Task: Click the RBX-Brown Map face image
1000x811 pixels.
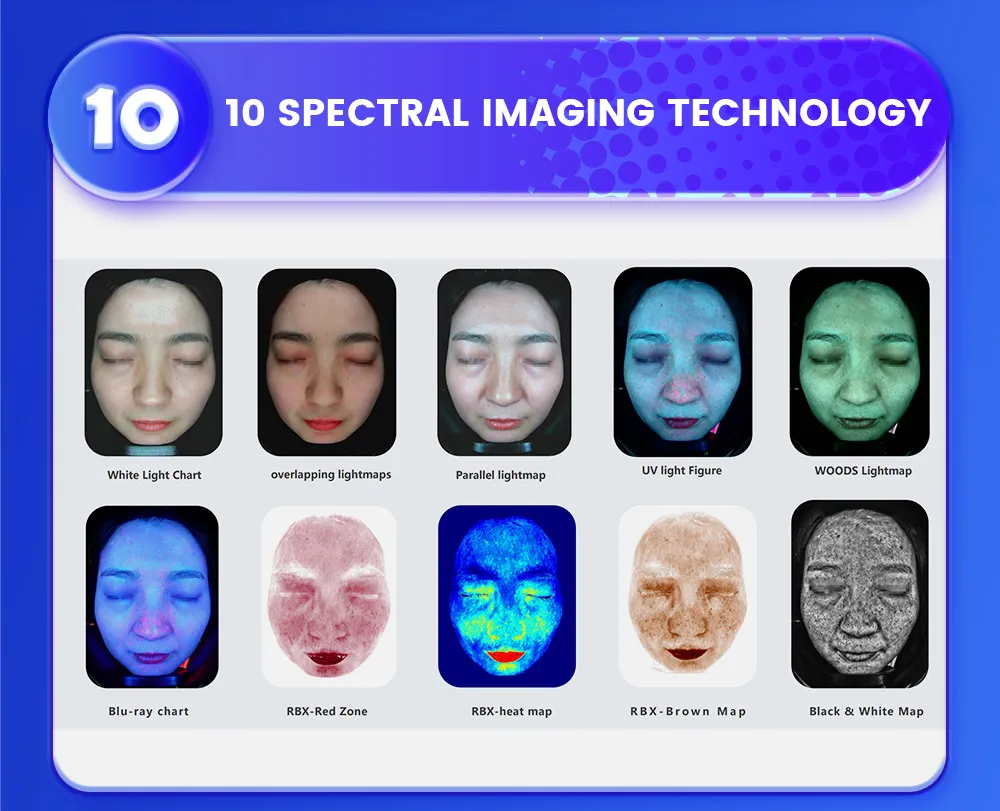Action: coord(687,596)
